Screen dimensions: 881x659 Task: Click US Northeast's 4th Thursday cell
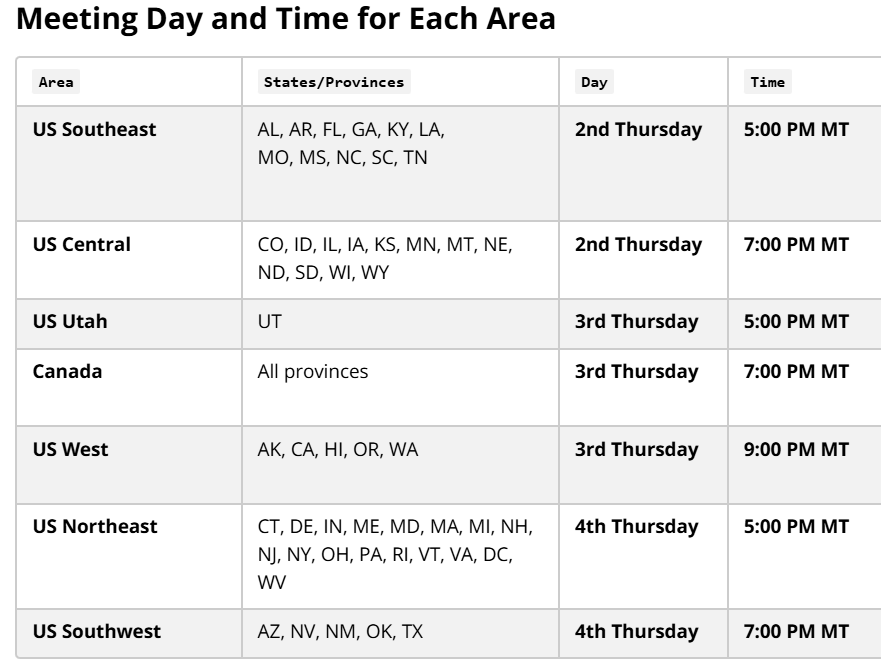[643, 556]
